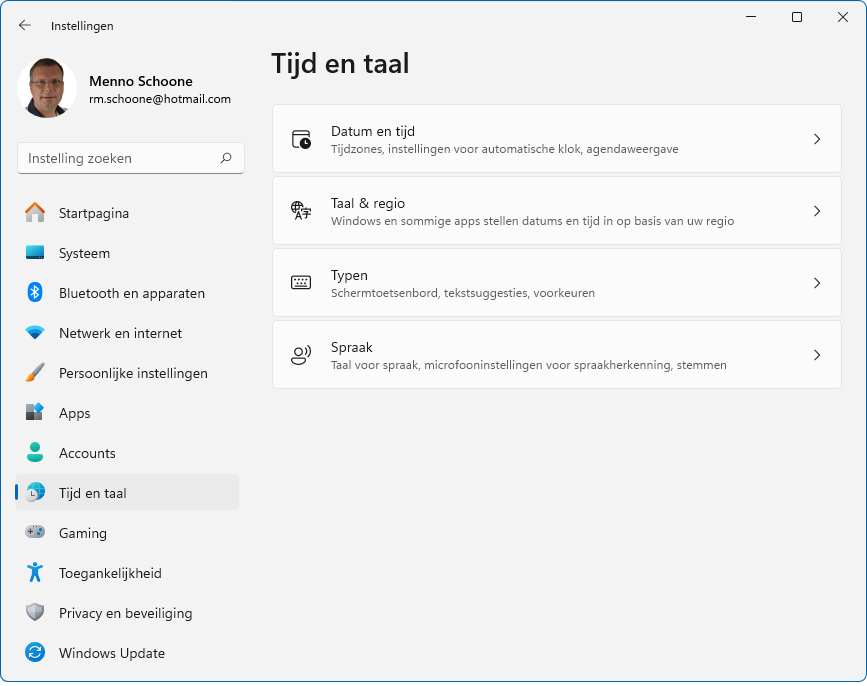Click the rm.schoone@hotmail.com email text

pos(160,99)
